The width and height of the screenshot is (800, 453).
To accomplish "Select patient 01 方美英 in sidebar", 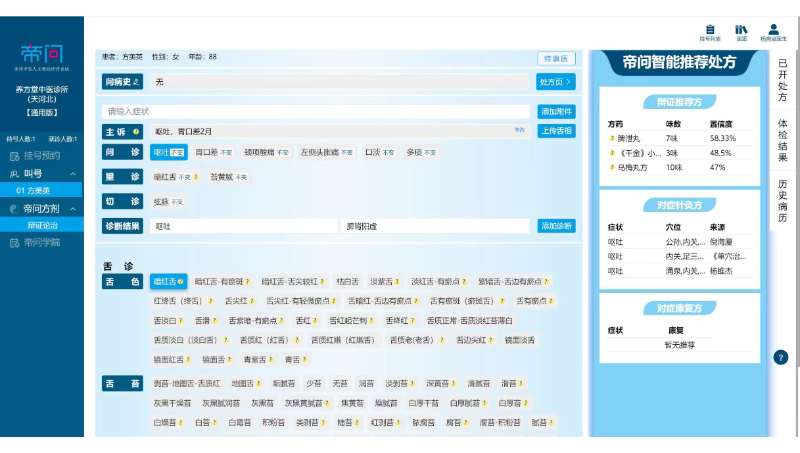I will click(x=41, y=190).
